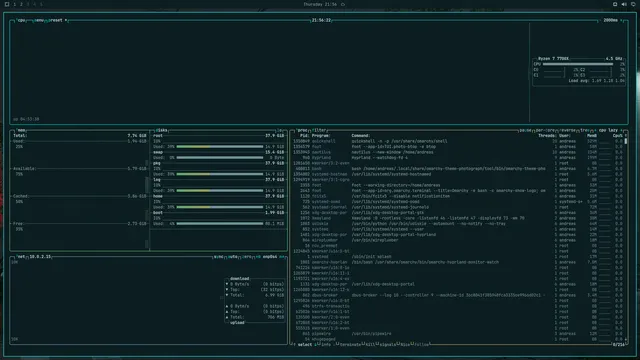Click the download Total 6.99 GiB value
The width and height of the screenshot is (640, 360).
[275, 295]
